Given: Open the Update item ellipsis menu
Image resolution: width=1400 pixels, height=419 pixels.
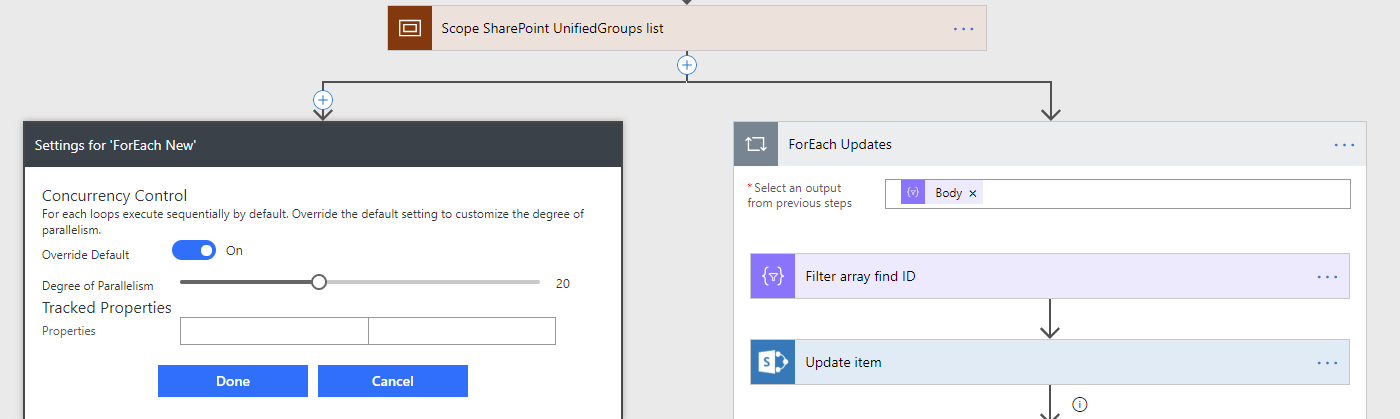Looking at the screenshot, I should tap(1327, 363).
